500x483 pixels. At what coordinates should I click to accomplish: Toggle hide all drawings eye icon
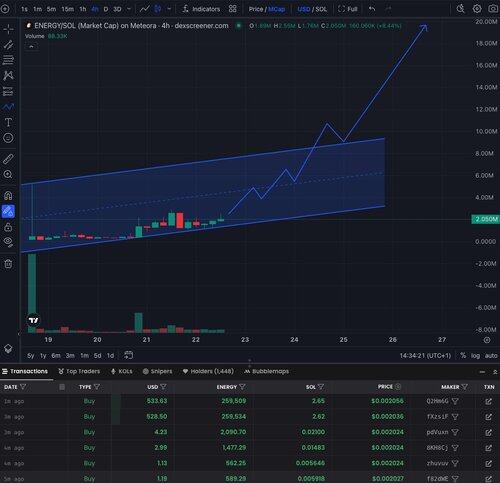coord(8,242)
